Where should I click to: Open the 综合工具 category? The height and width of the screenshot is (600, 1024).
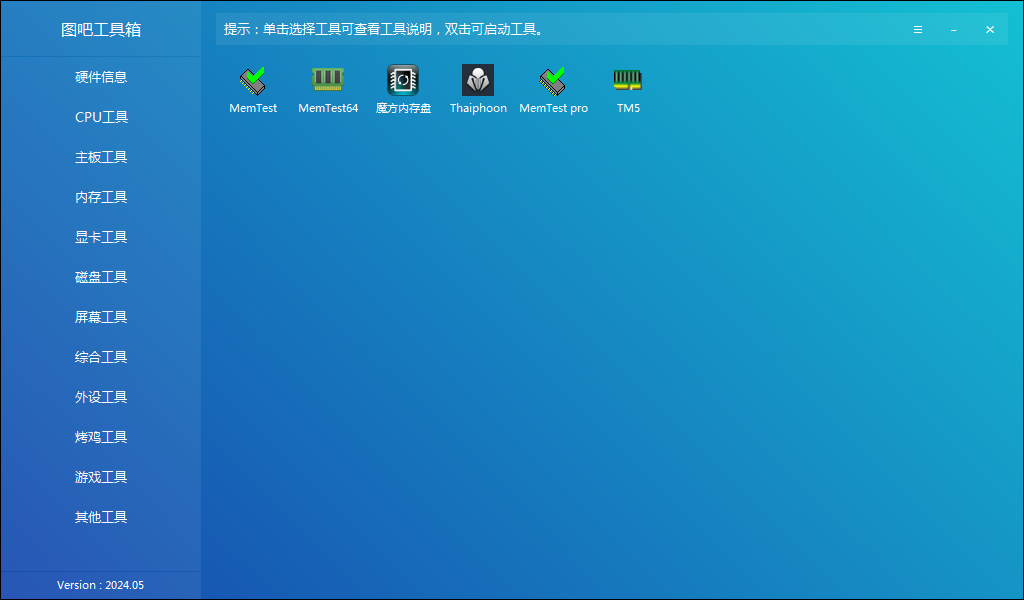tap(101, 357)
